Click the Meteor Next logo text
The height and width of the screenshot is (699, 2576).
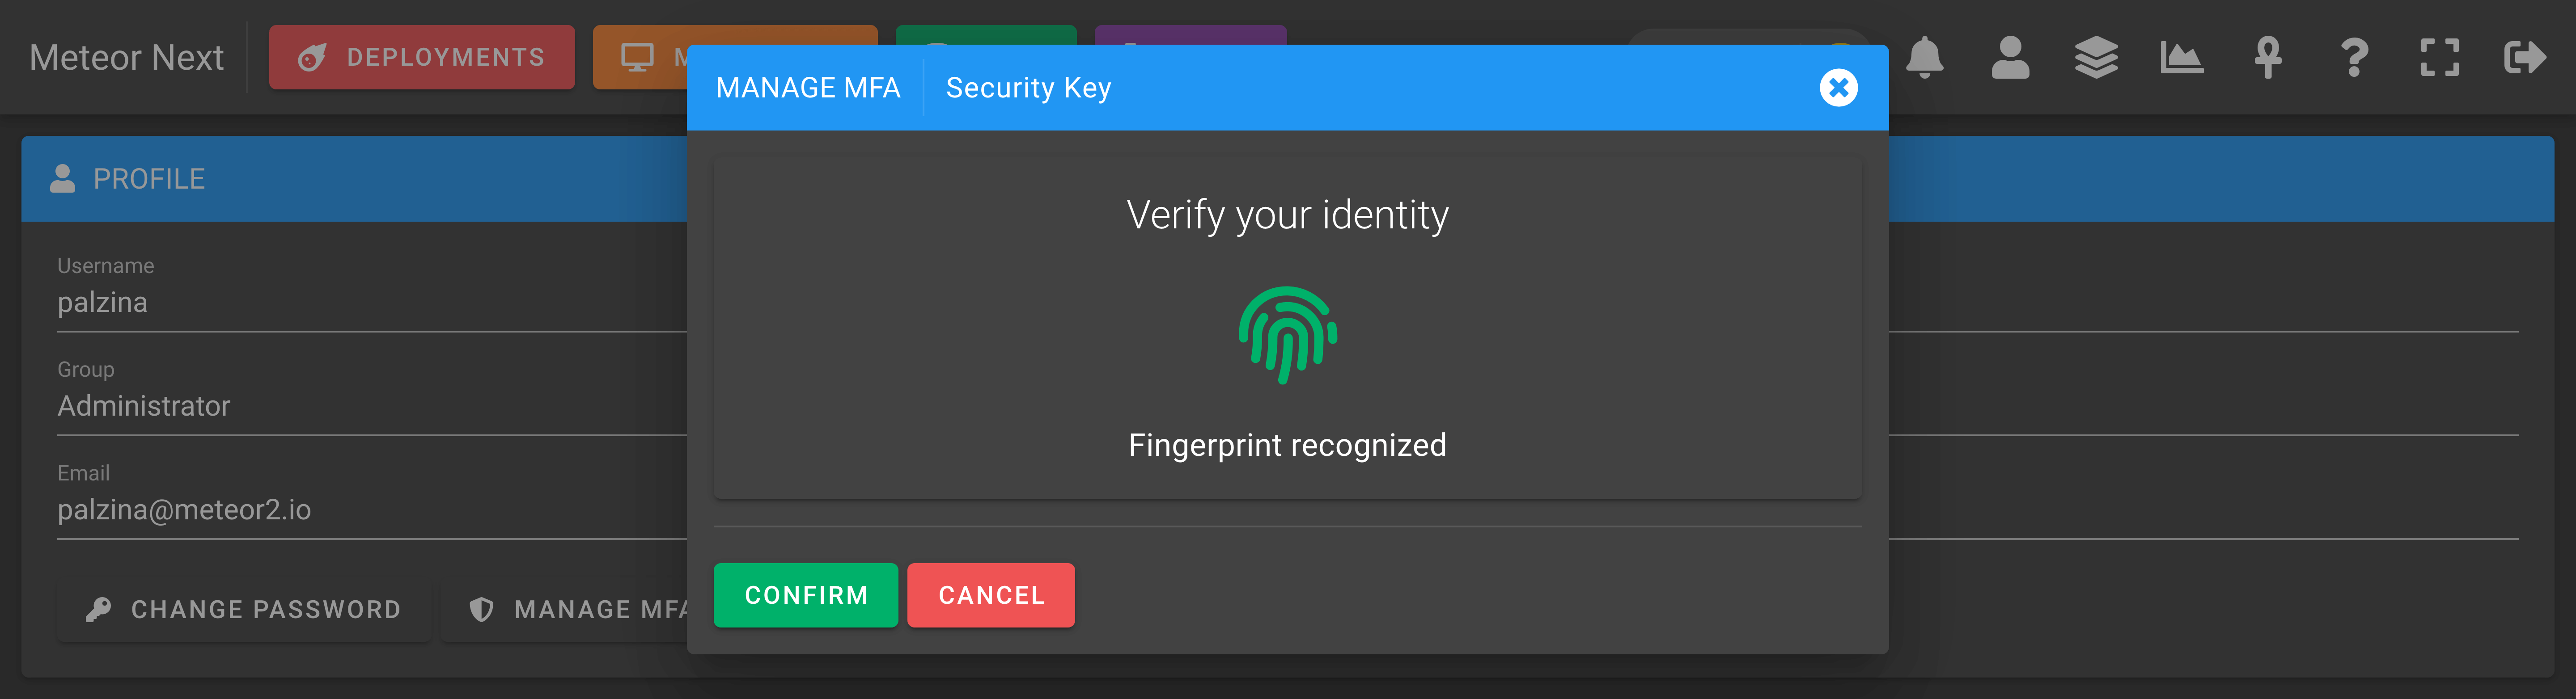coord(126,57)
